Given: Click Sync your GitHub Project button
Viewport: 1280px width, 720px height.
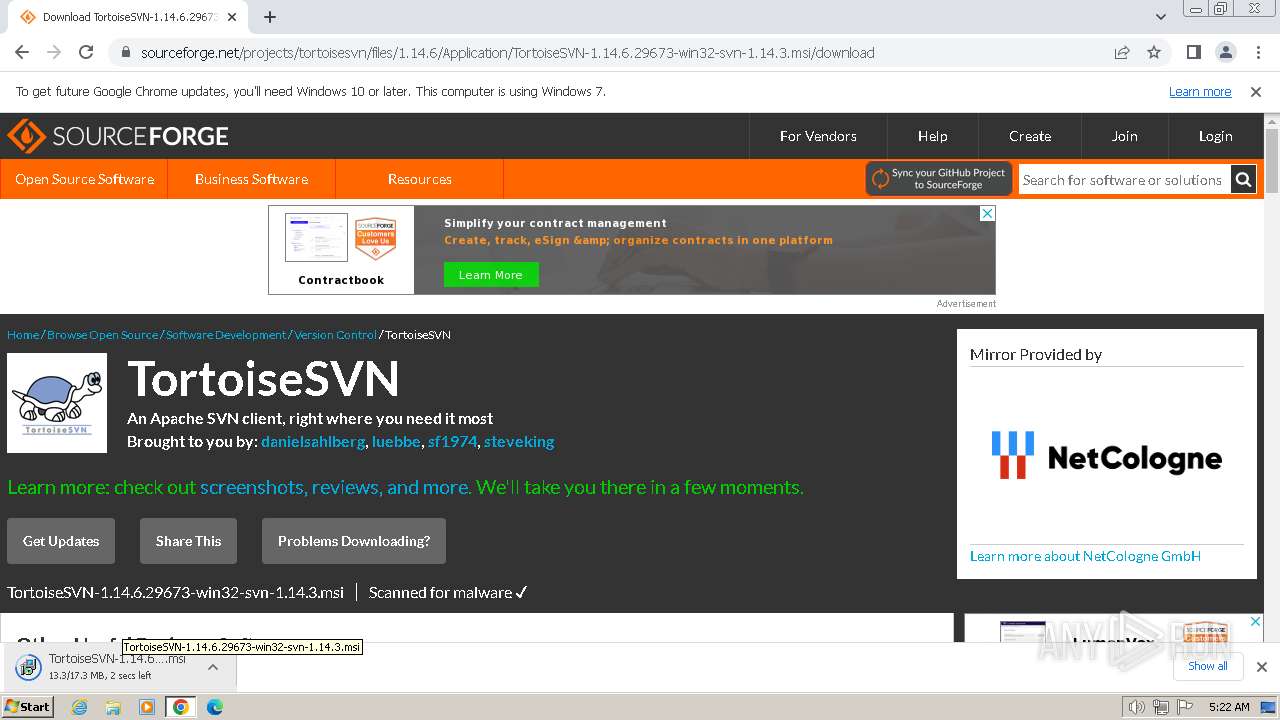Looking at the screenshot, I should (939, 179).
